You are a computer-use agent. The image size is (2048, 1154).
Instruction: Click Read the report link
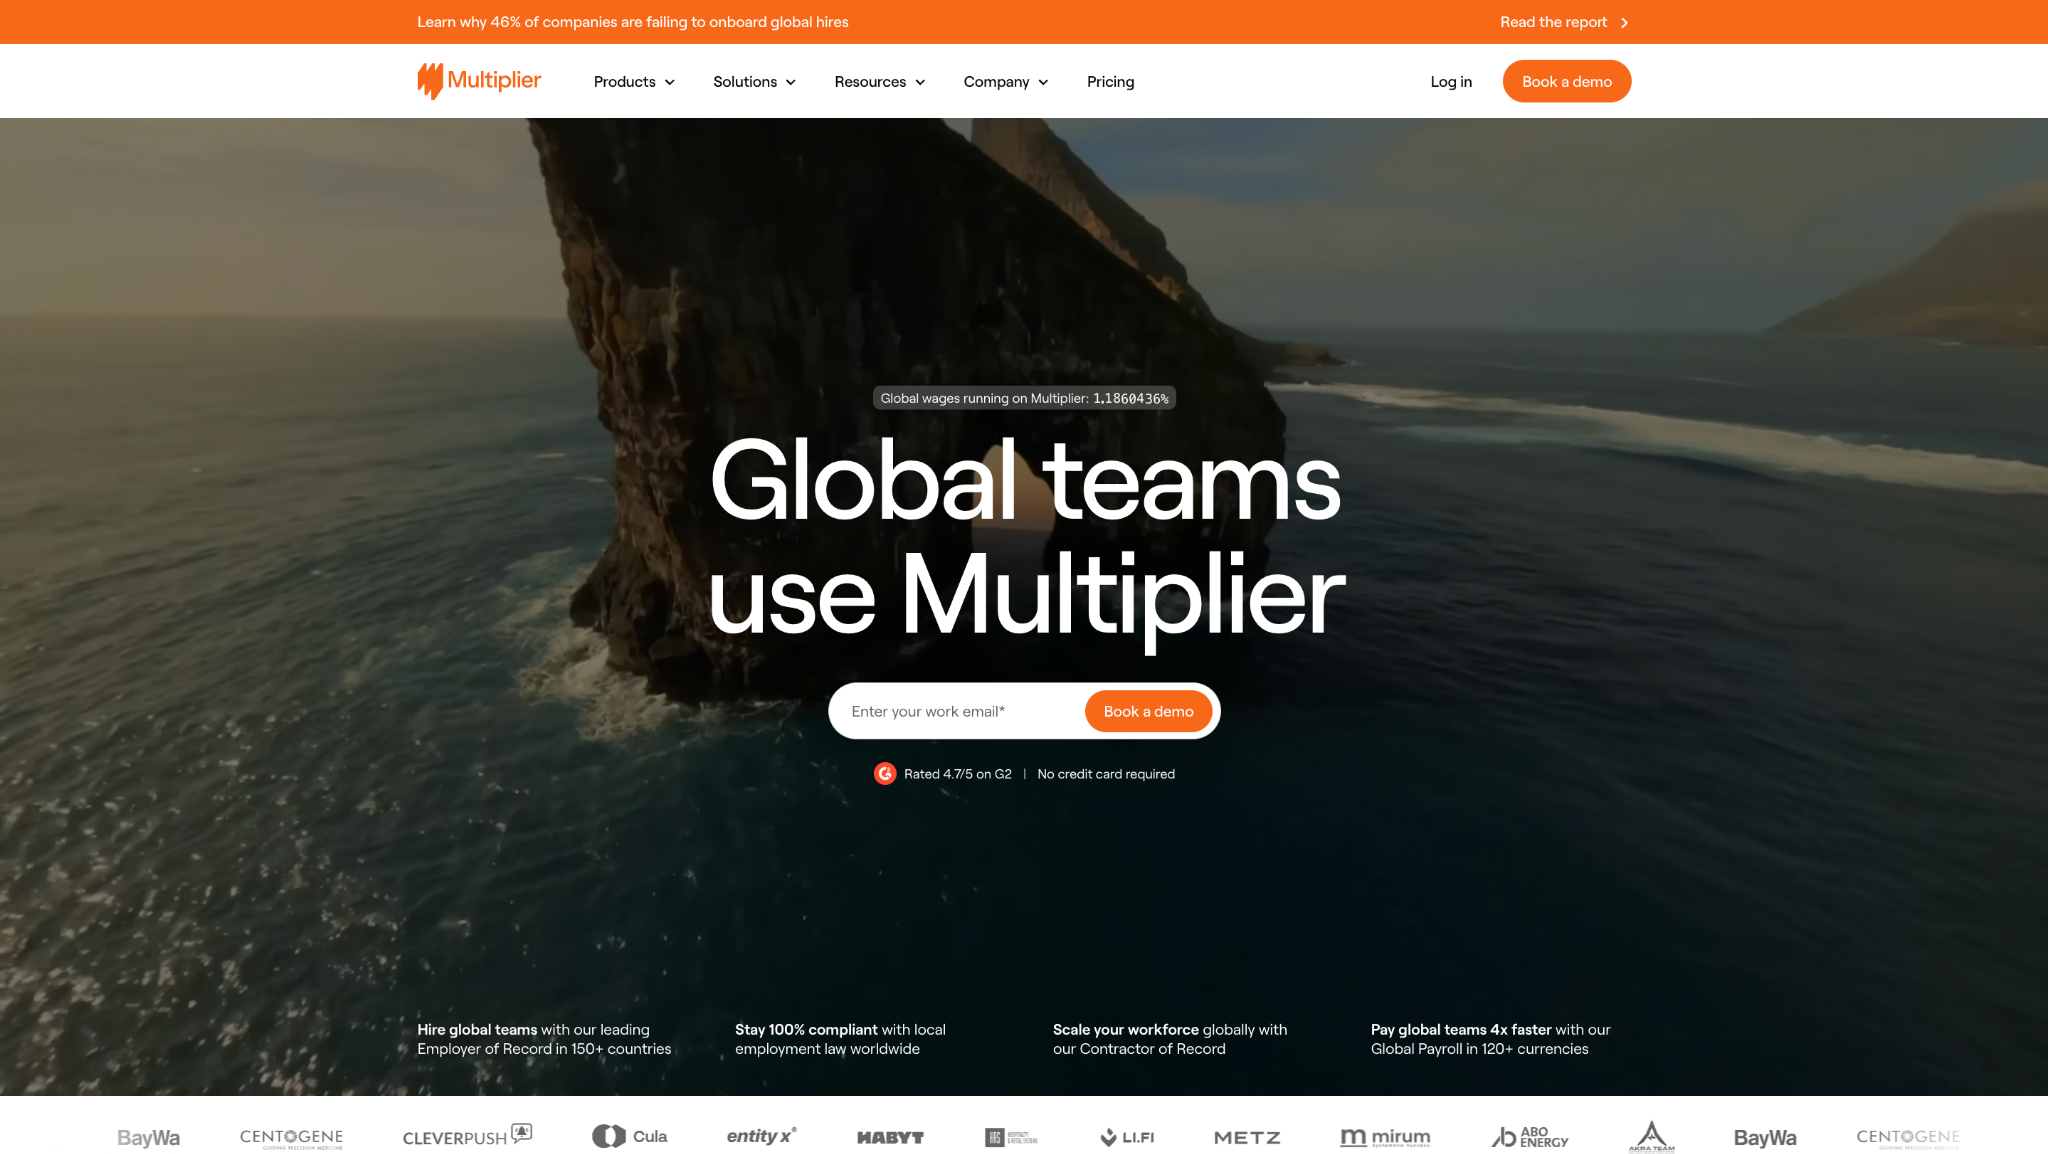pos(1553,22)
